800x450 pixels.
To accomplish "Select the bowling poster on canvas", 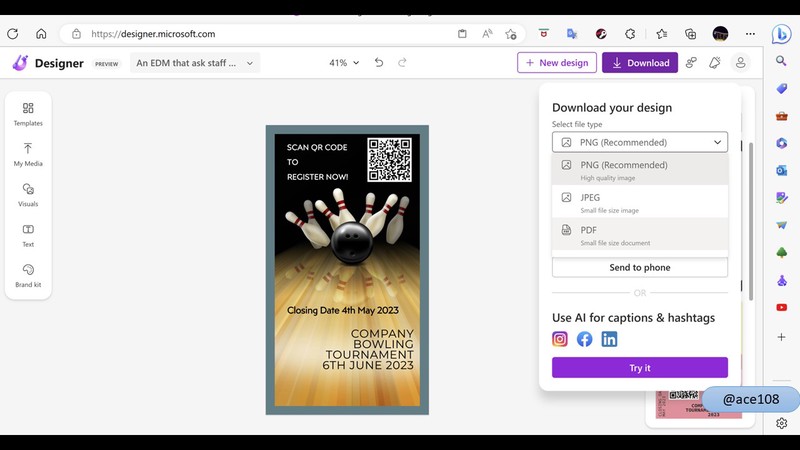I will click(x=347, y=270).
